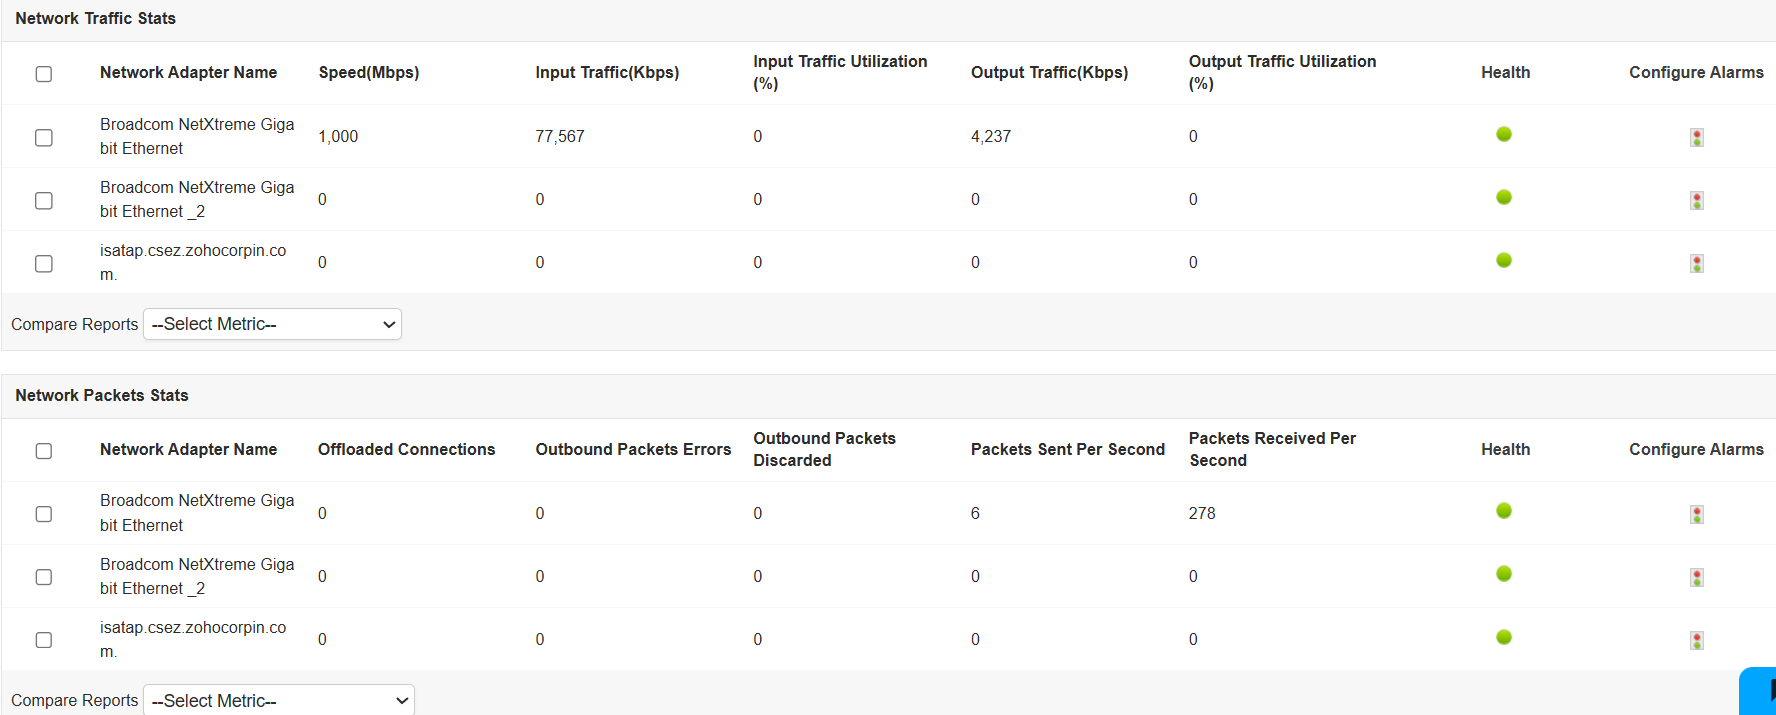The height and width of the screenshot is (715, 1776).
Task: Configure alarms for Broadcom Ethernet _2 packets row
Action: coord(1696,577)
